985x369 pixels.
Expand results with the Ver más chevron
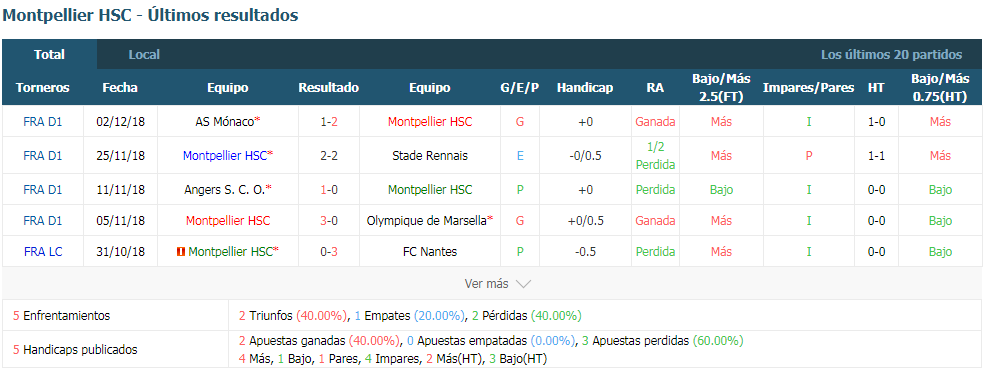point(523,284)
